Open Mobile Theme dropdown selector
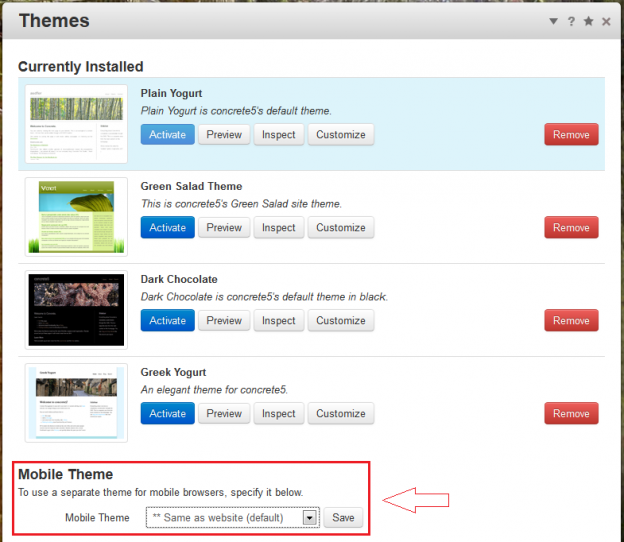Viewport: 624px width, 542px height. coord(232,517)
